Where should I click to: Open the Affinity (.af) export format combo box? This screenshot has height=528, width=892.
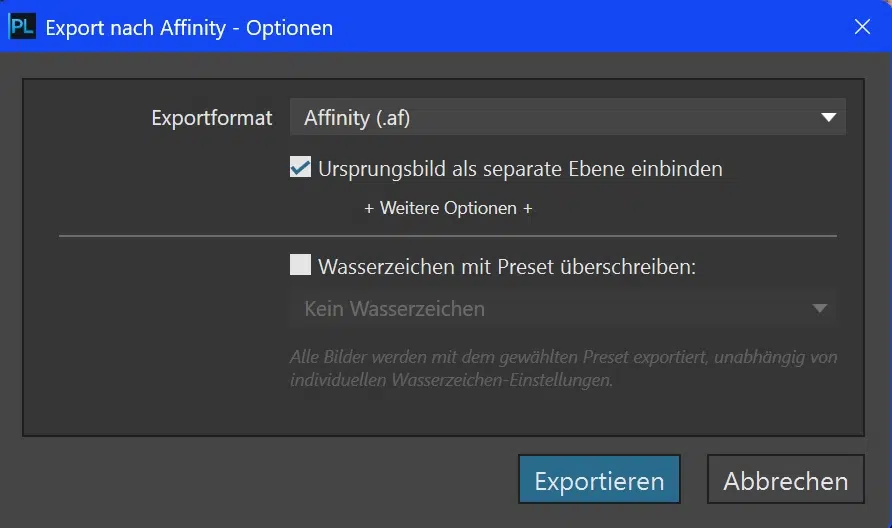pos(568,117)
